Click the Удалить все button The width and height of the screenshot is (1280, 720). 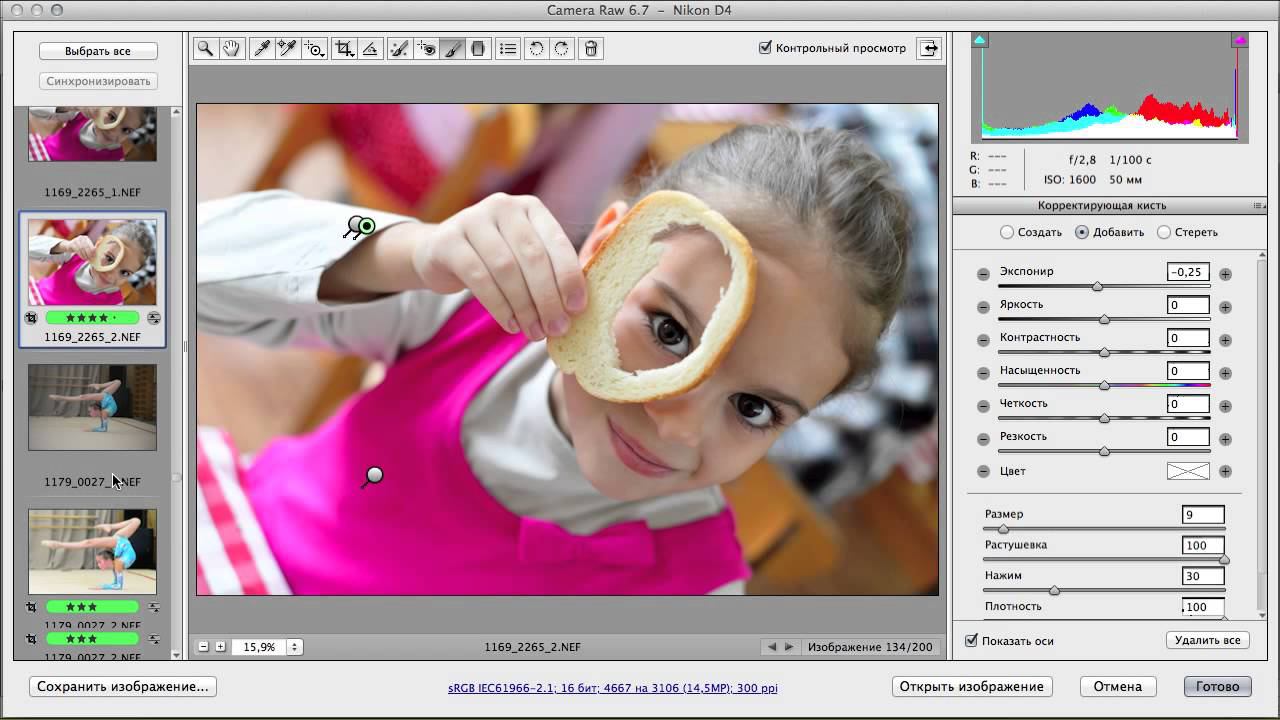[x=1208, y=640]
